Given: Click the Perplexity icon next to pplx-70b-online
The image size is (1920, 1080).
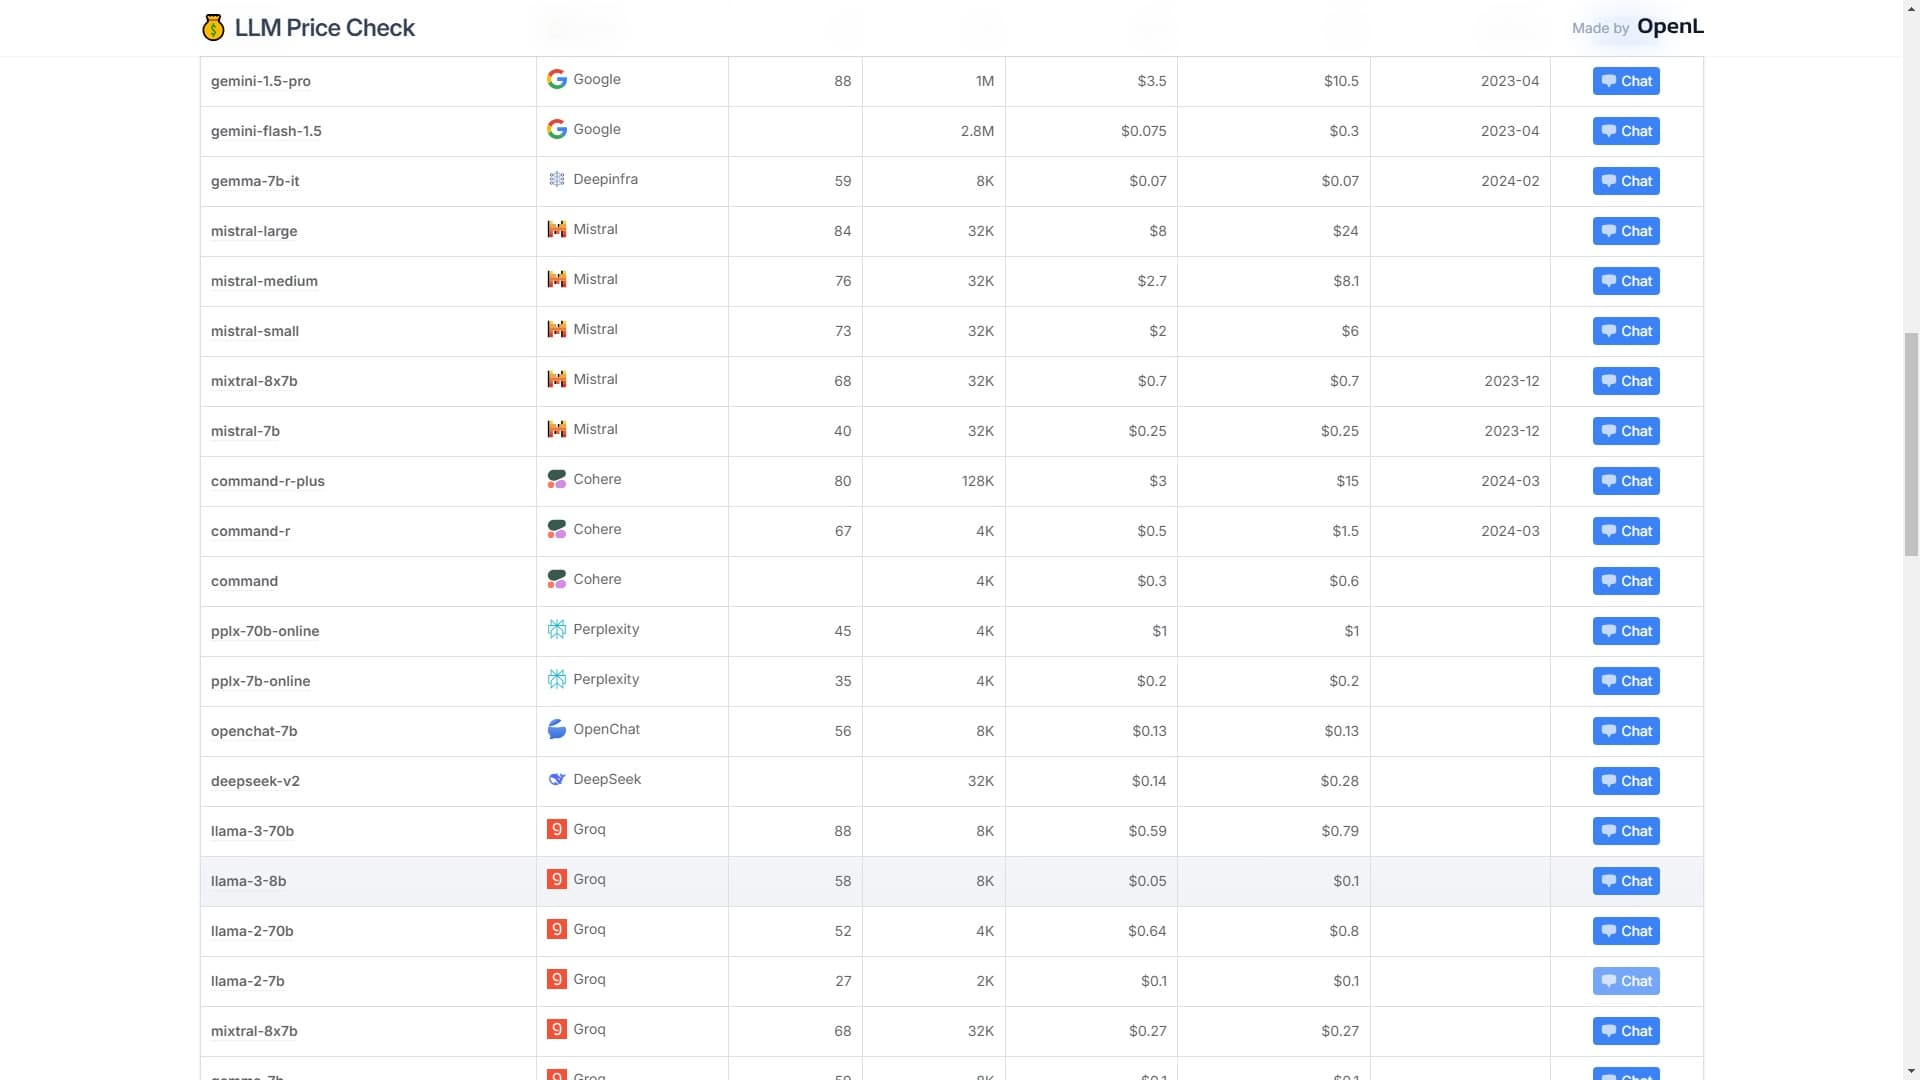Looking at the screenshot, I should pos(557,629).
